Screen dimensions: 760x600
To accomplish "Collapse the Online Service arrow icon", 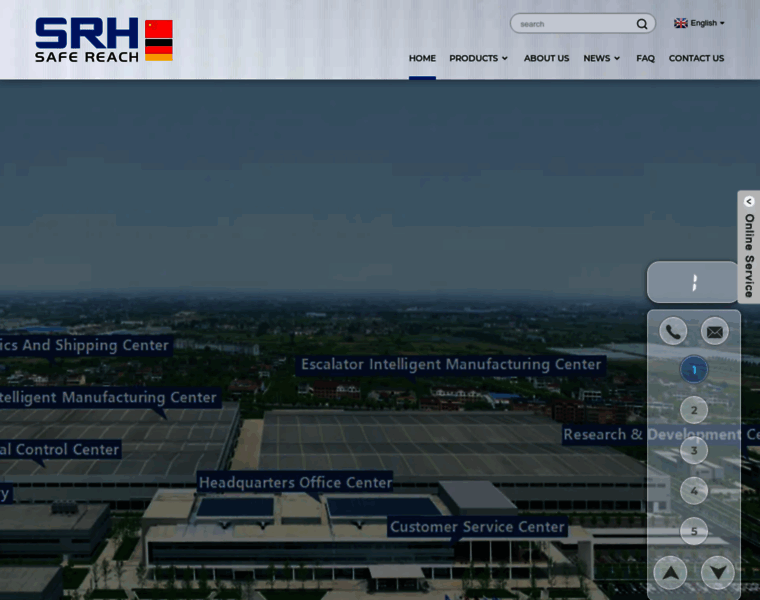I will point(749,201).
